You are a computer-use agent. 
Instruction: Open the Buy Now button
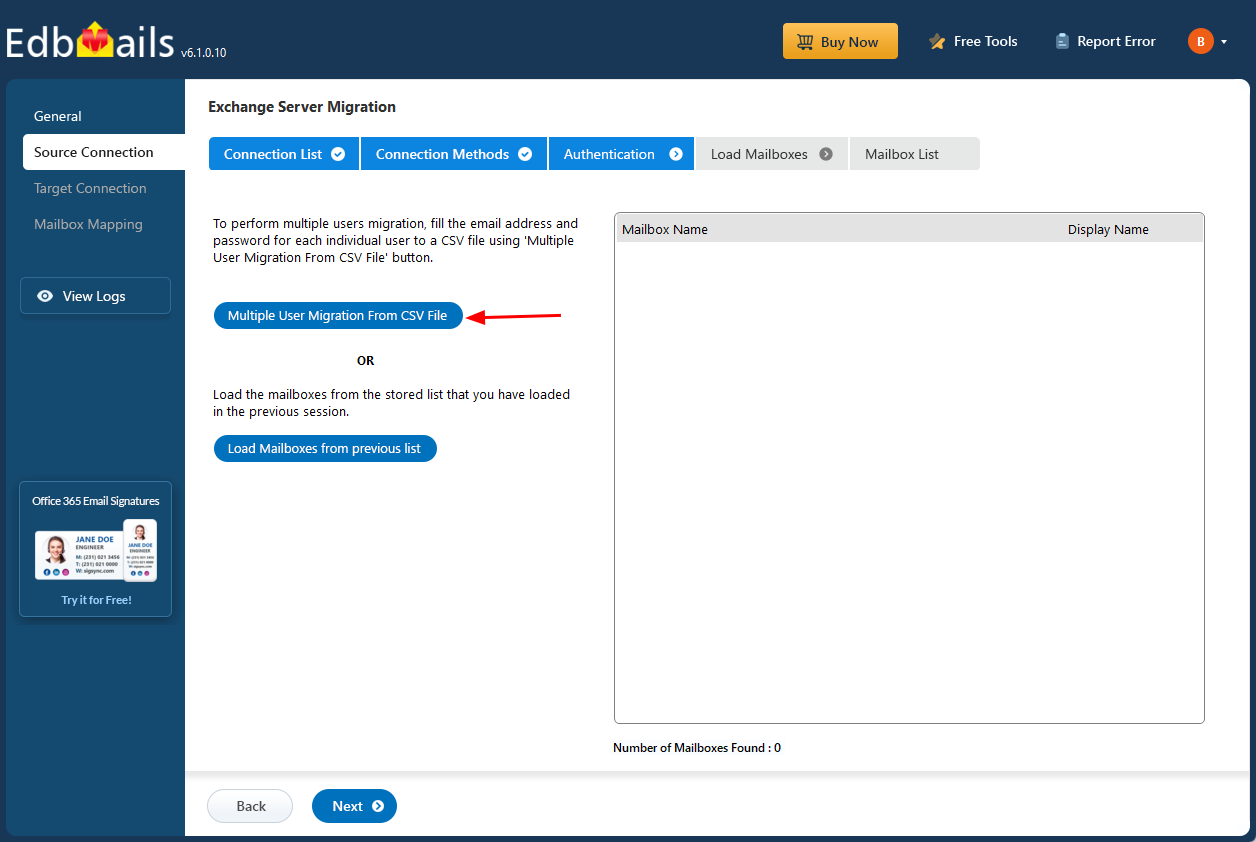[840, 41]
